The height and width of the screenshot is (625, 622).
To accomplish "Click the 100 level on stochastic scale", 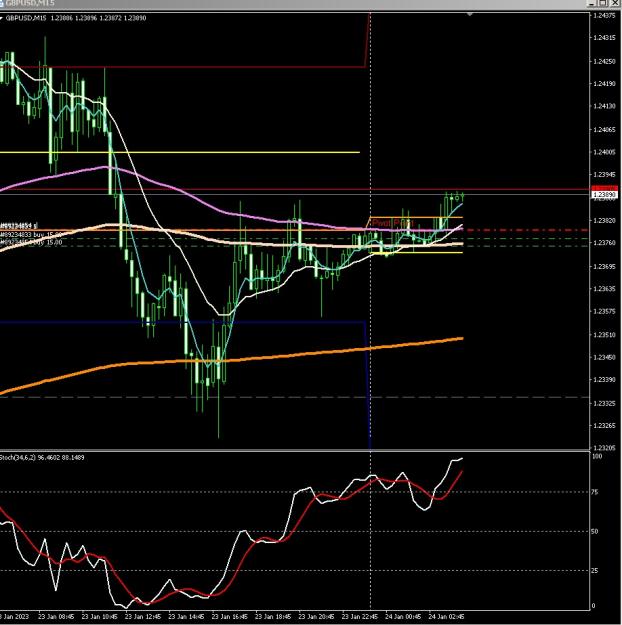I will pos(597,456).
